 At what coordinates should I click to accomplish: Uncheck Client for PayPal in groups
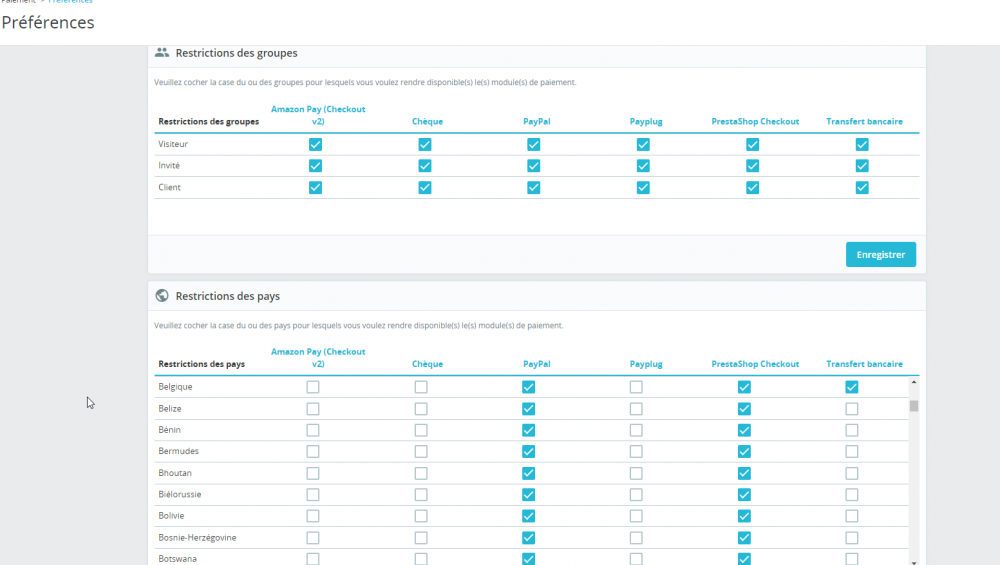pos(534,187)
